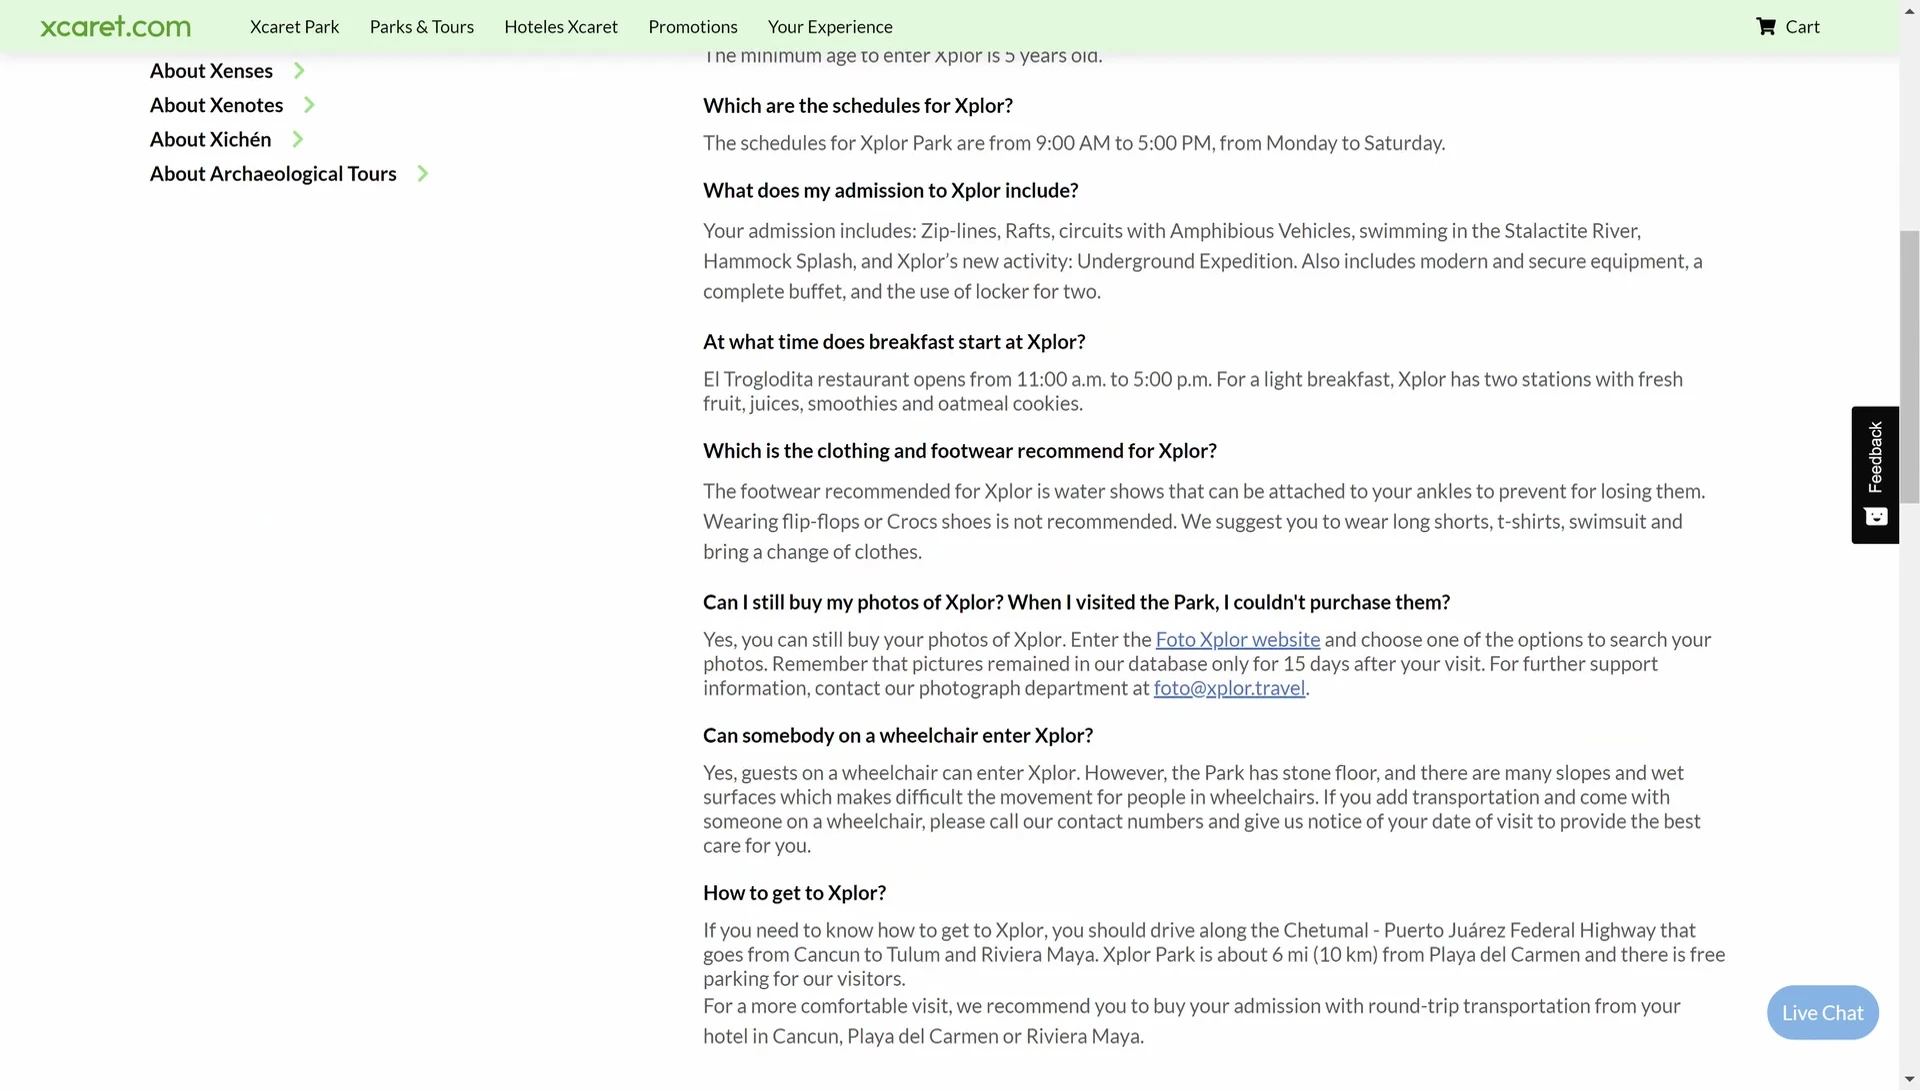This screenshot has height=1090, width=1920.
Task: Open the Xcaret Park menu
Action: coord(295,27)
